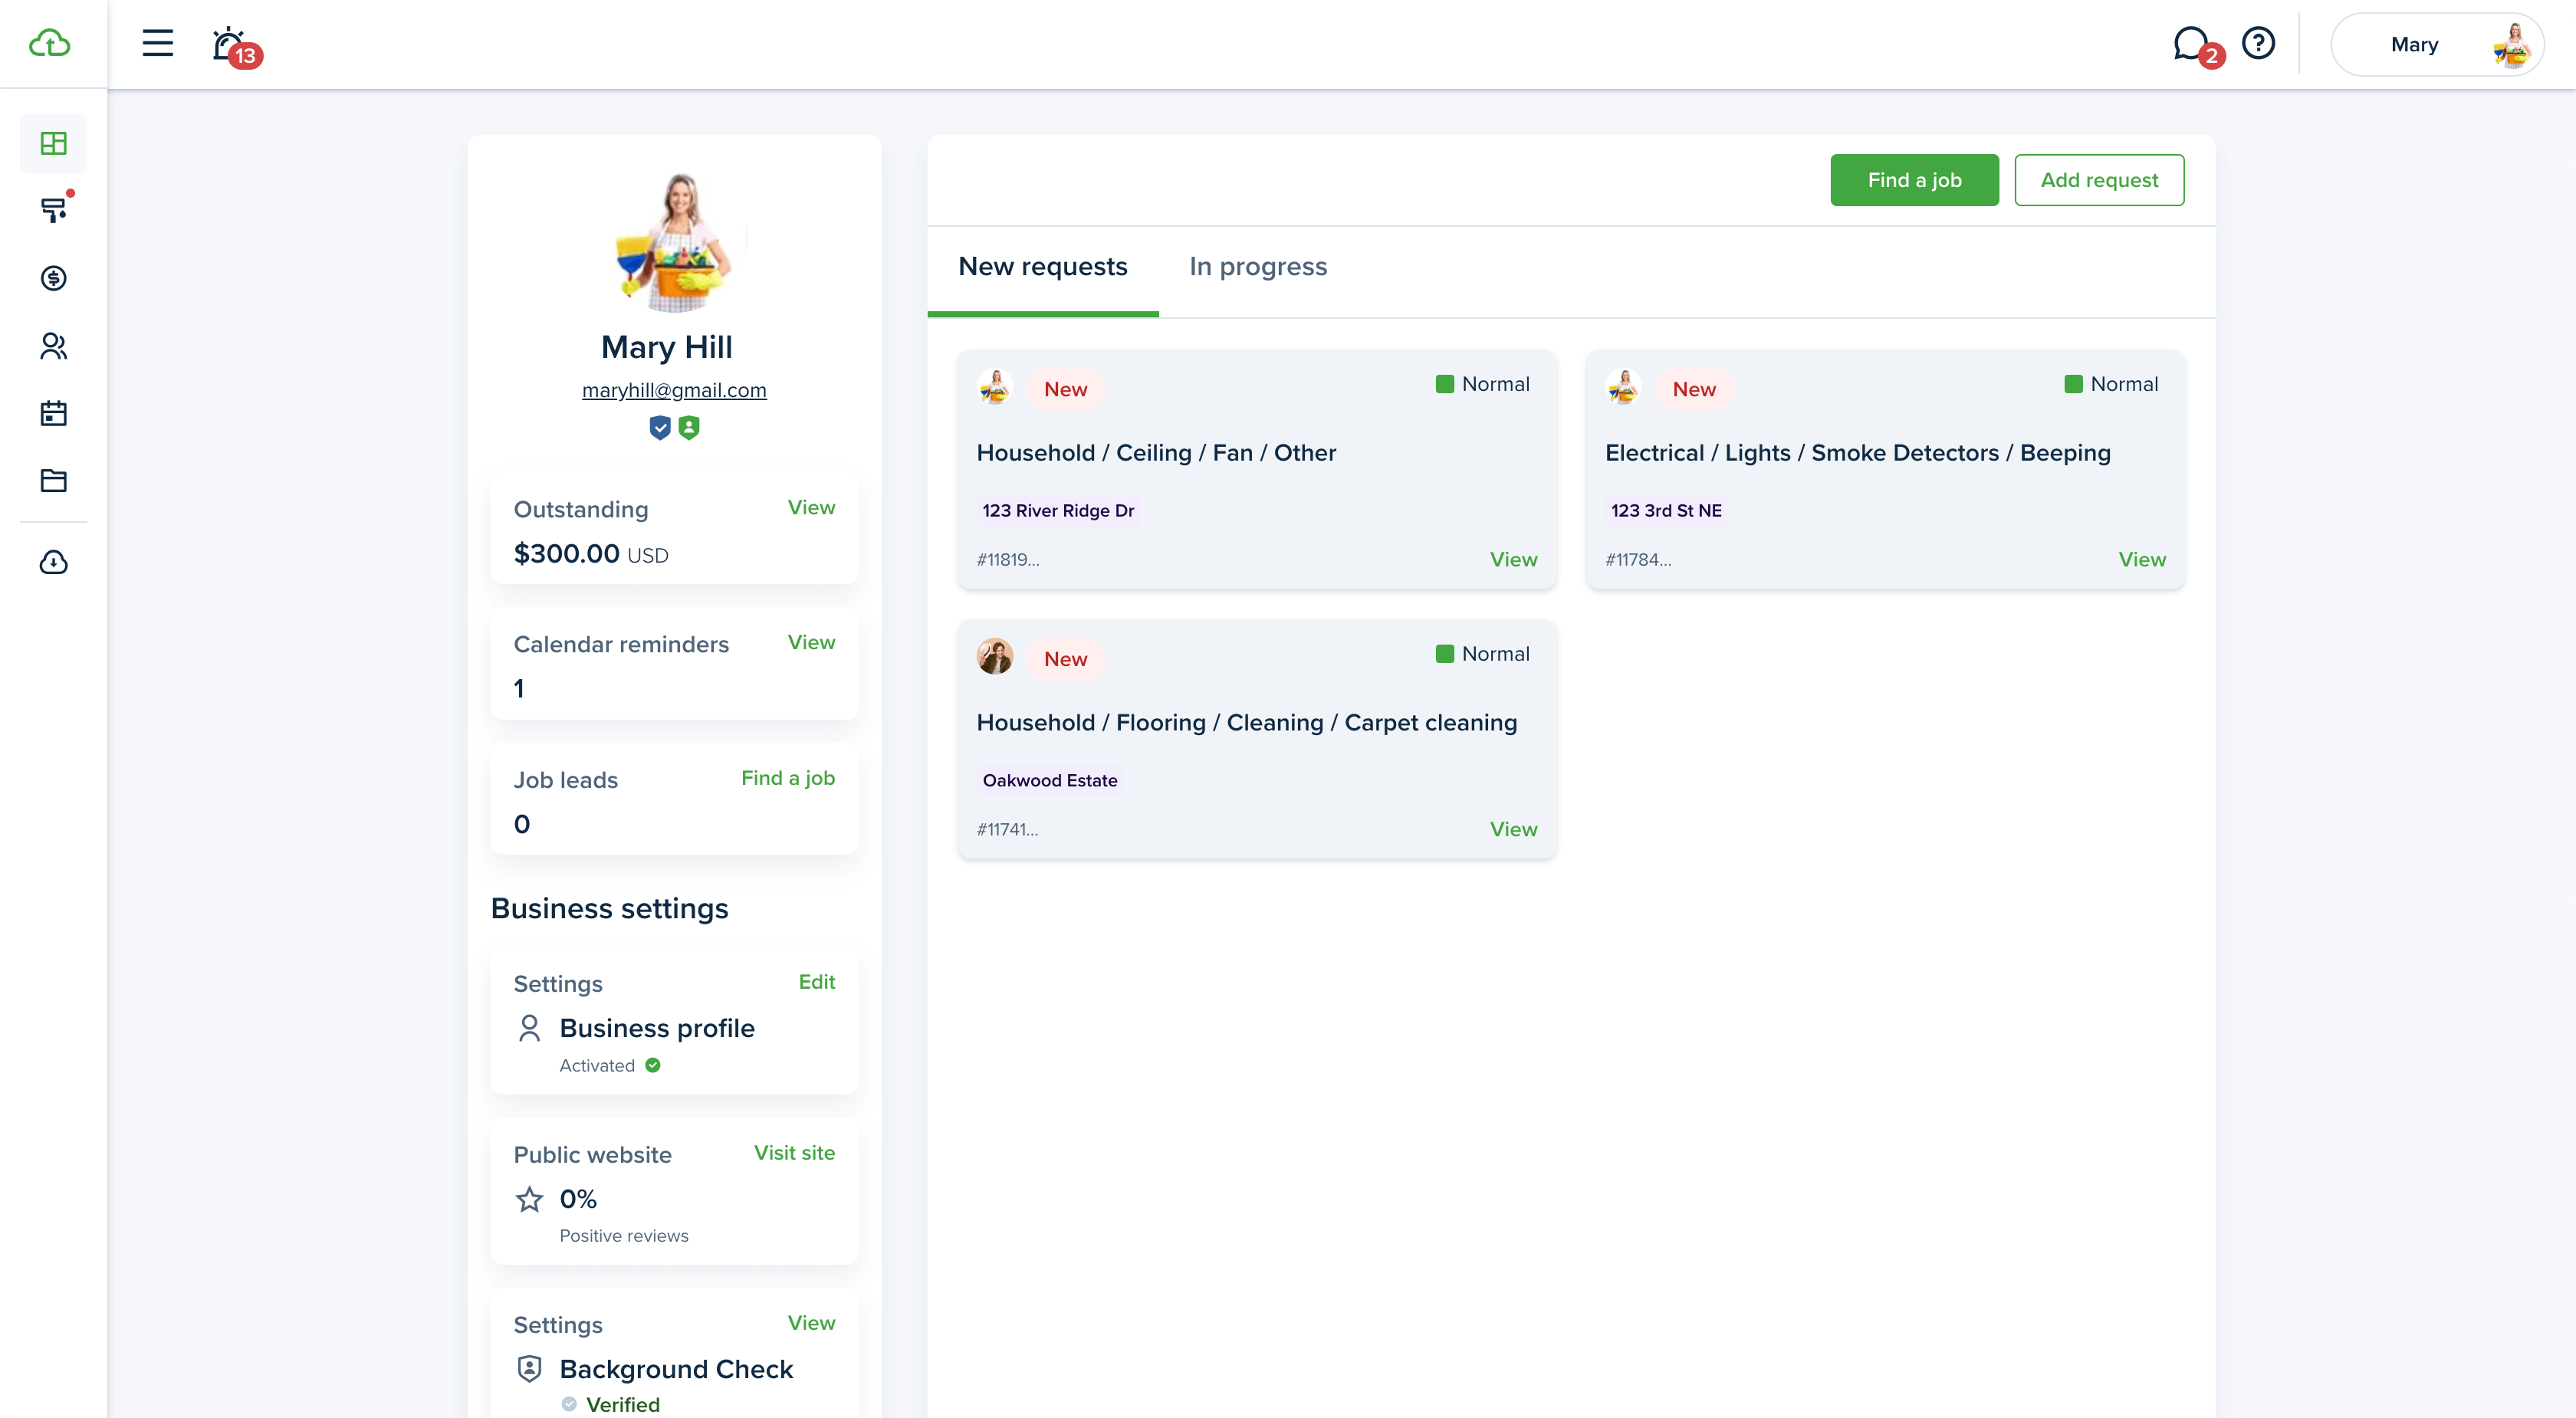Open the paint roller requests sidebar icon
Viewport: 2576px width, 1418px height.
pos(54,209)
